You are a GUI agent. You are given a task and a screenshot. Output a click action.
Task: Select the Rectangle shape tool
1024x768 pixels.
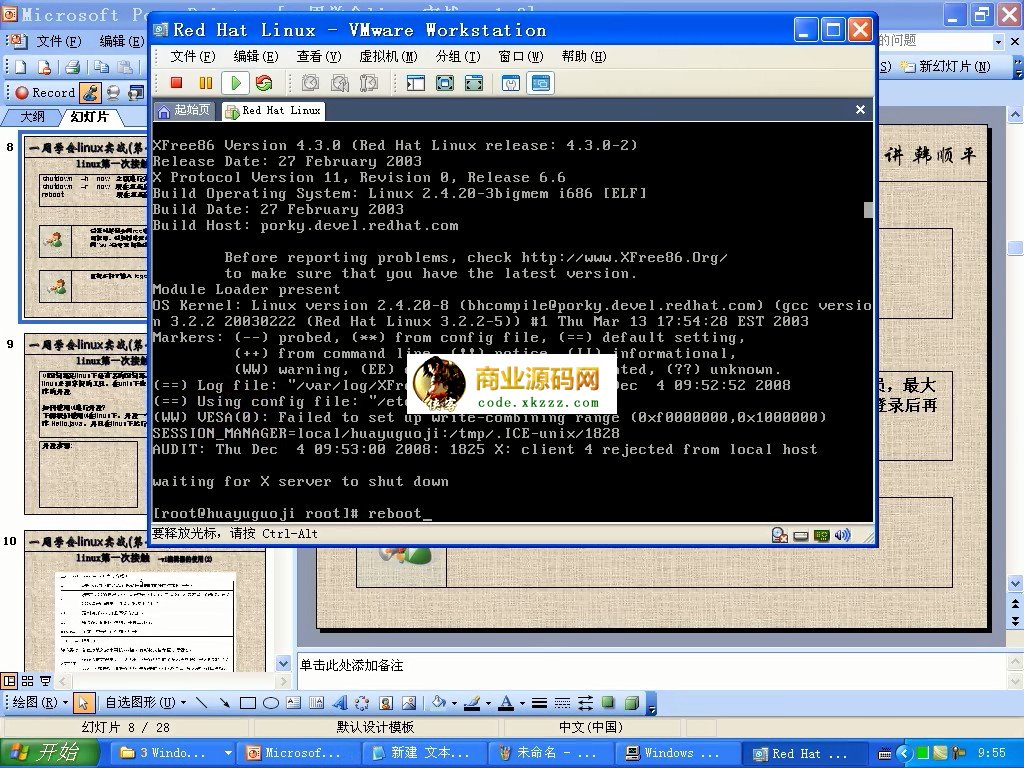click(x=248, y=703)
